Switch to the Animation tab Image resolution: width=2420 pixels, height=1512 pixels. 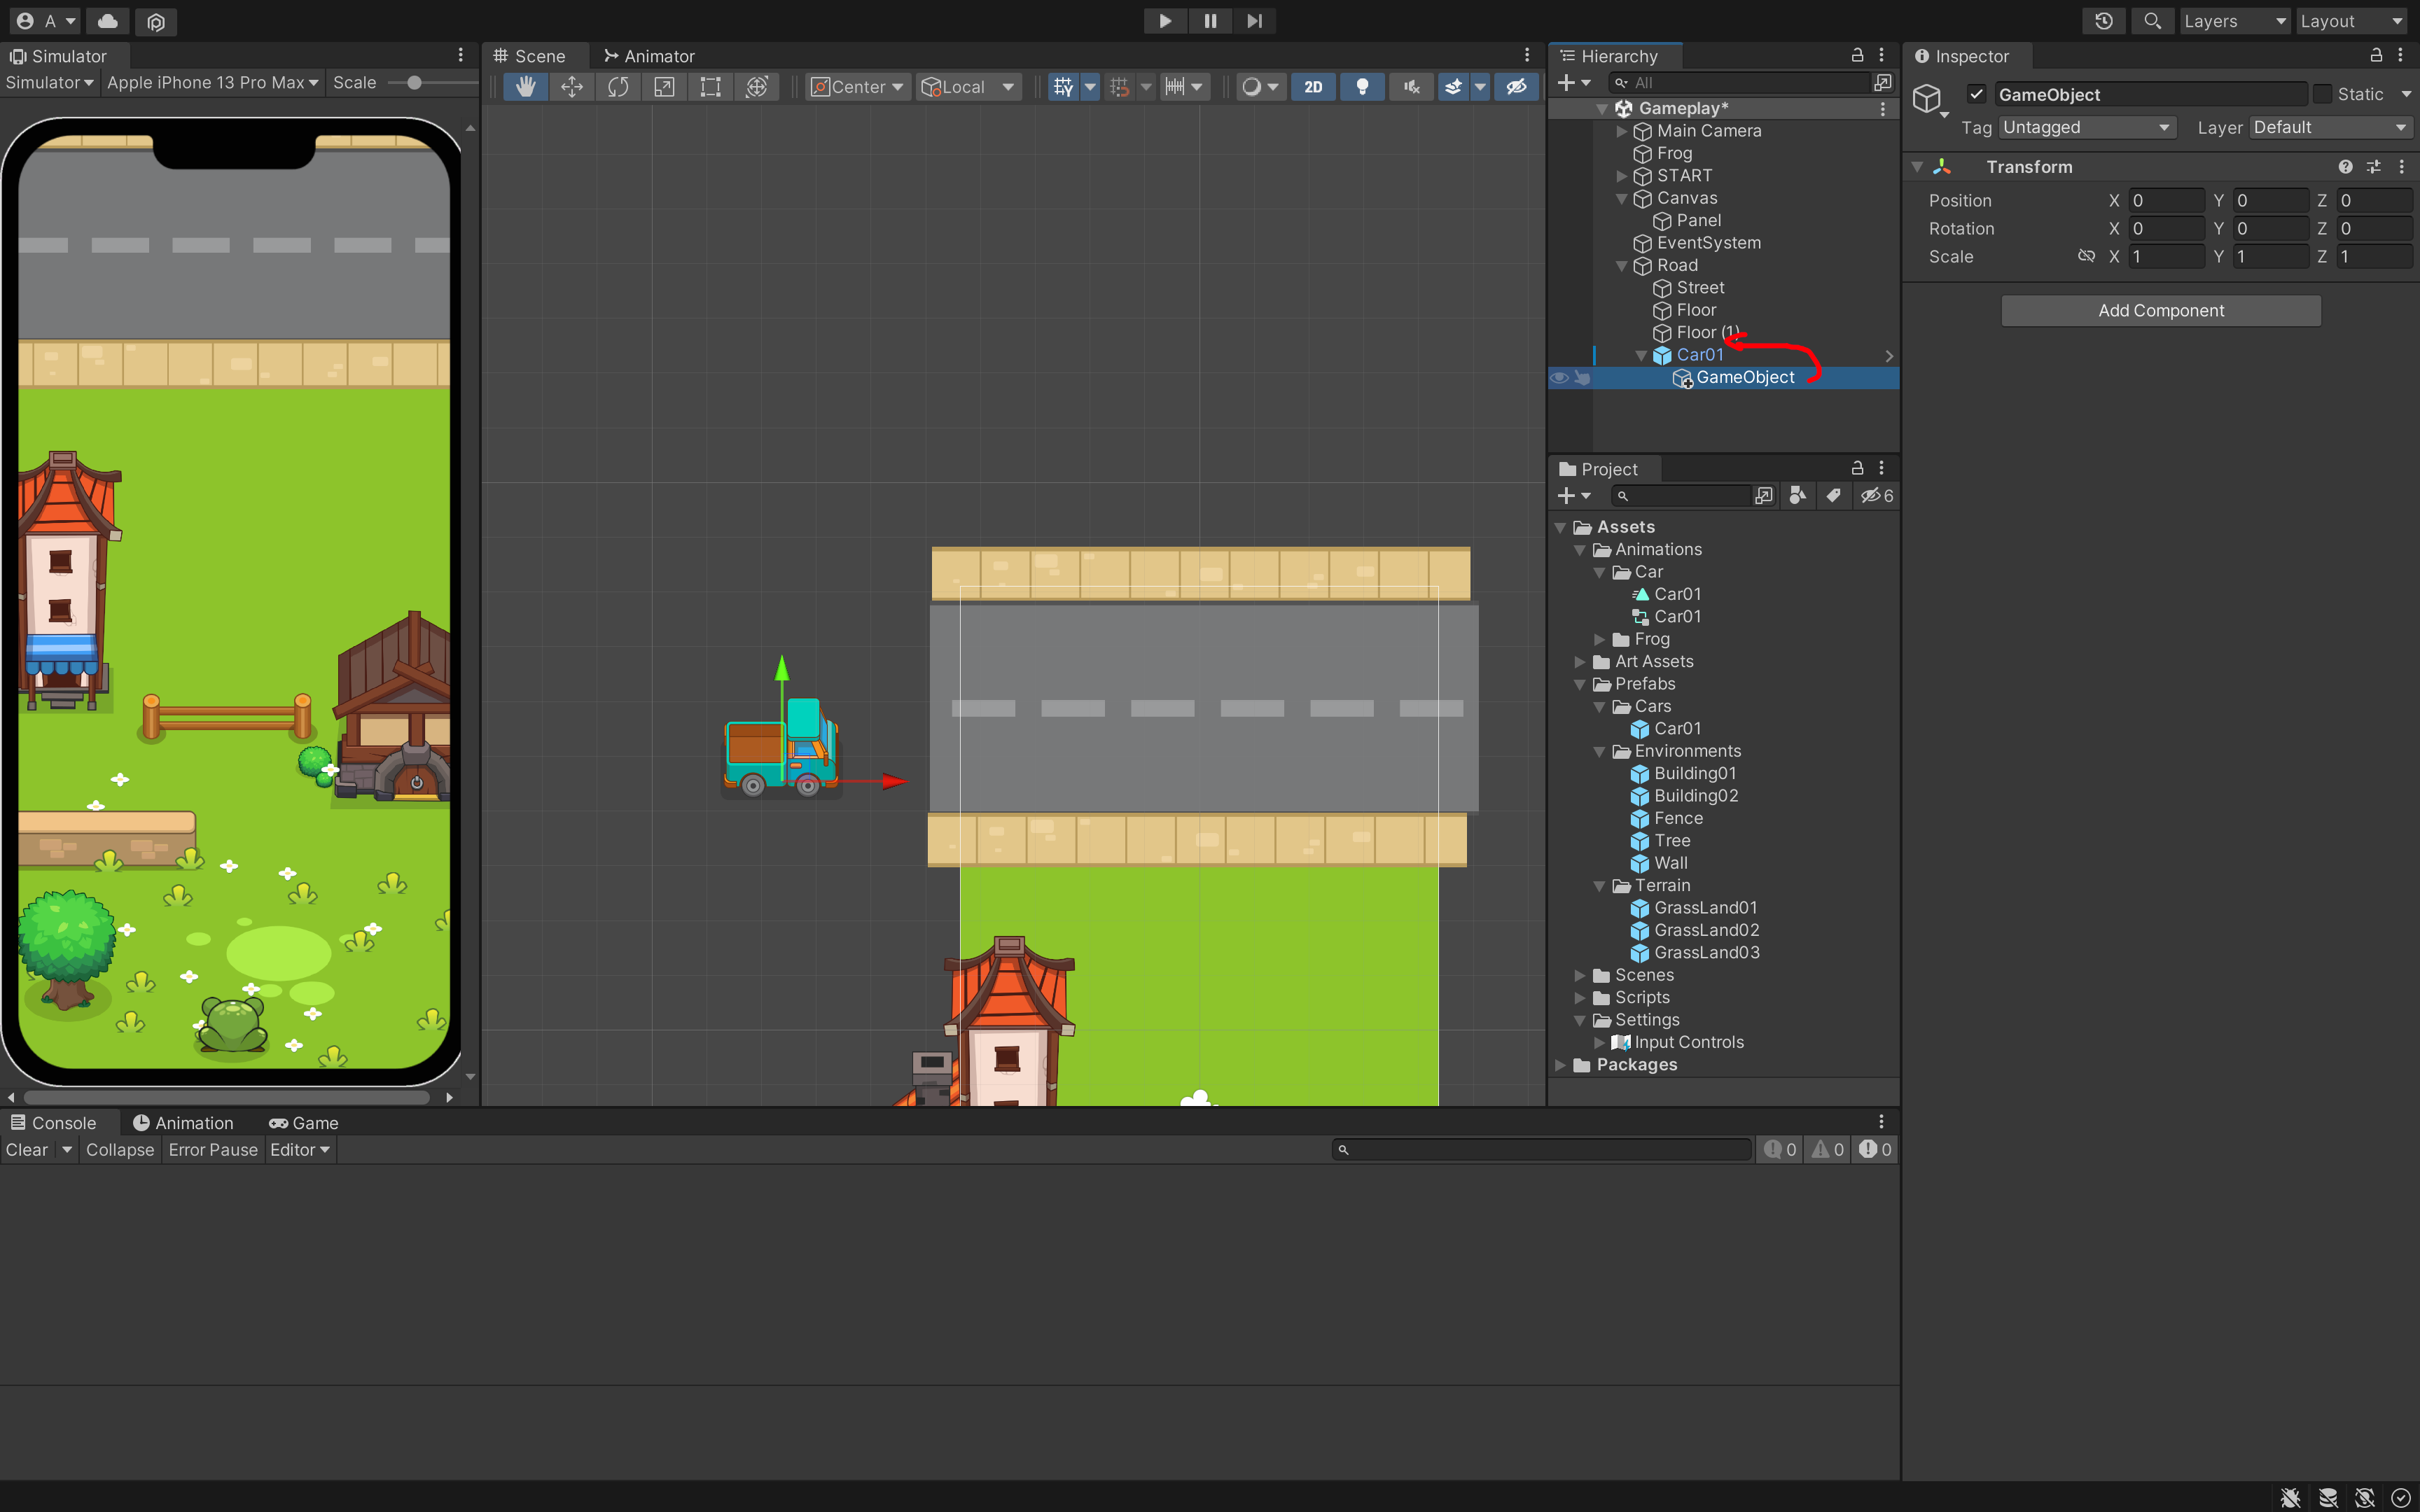pyautogui.click(x=184, y=1123)
